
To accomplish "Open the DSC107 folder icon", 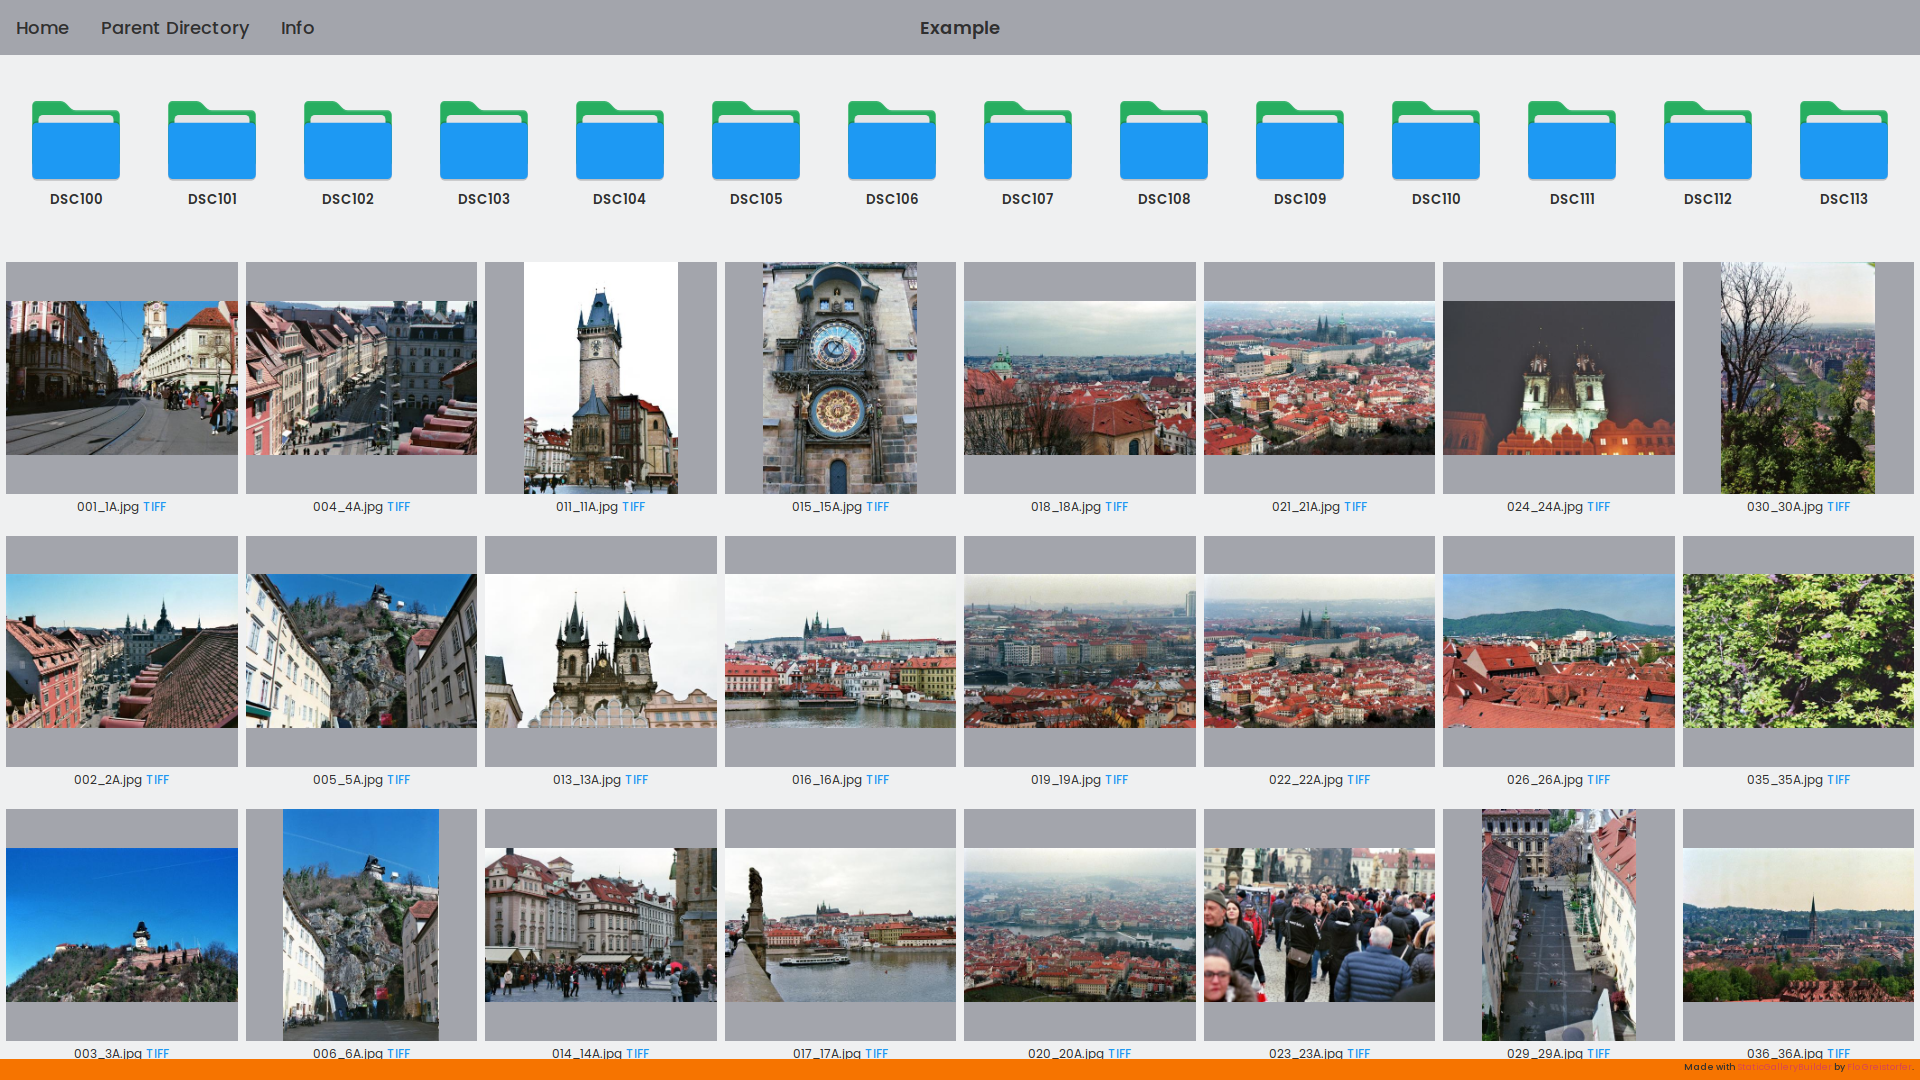I will pos(1028,141).
